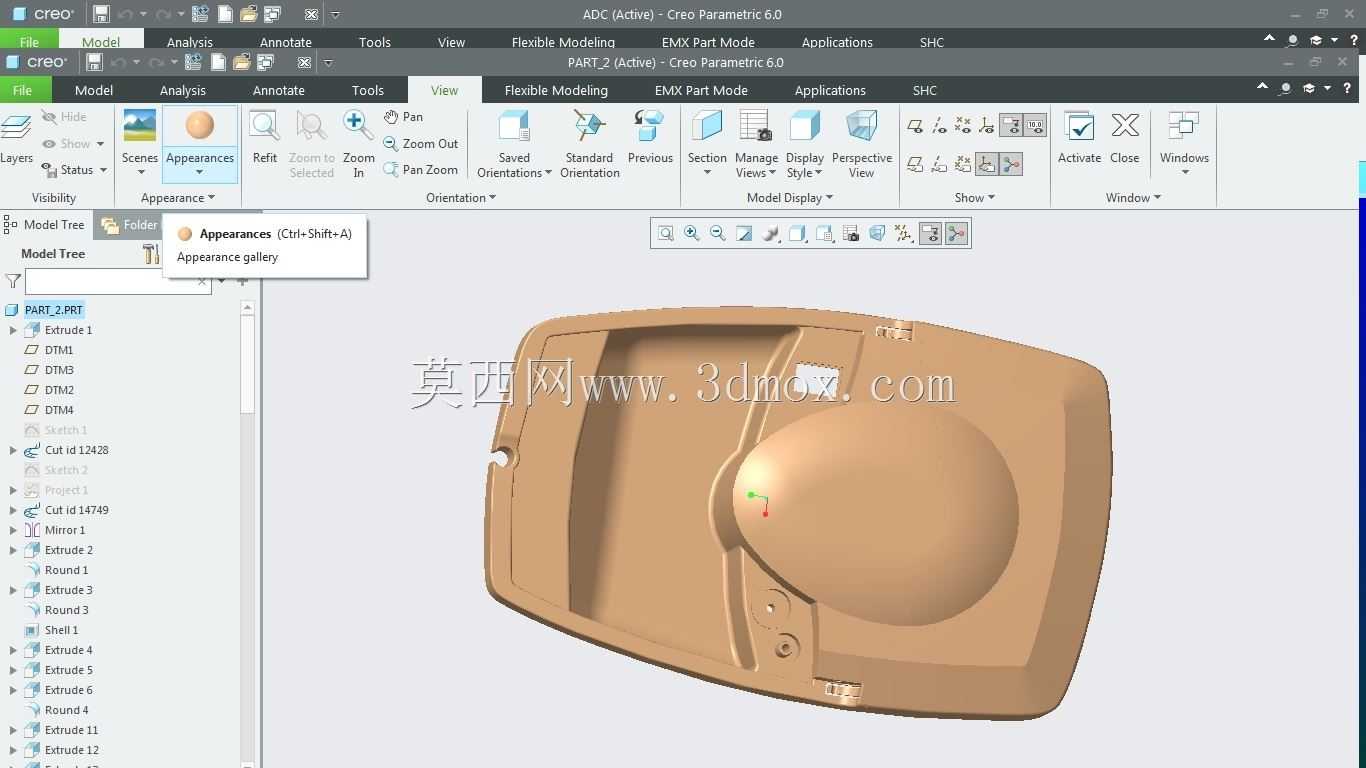Select the Zoom Out tool
The width and height of the screenshot is (1366, 768).
click(x=391, y=144)
